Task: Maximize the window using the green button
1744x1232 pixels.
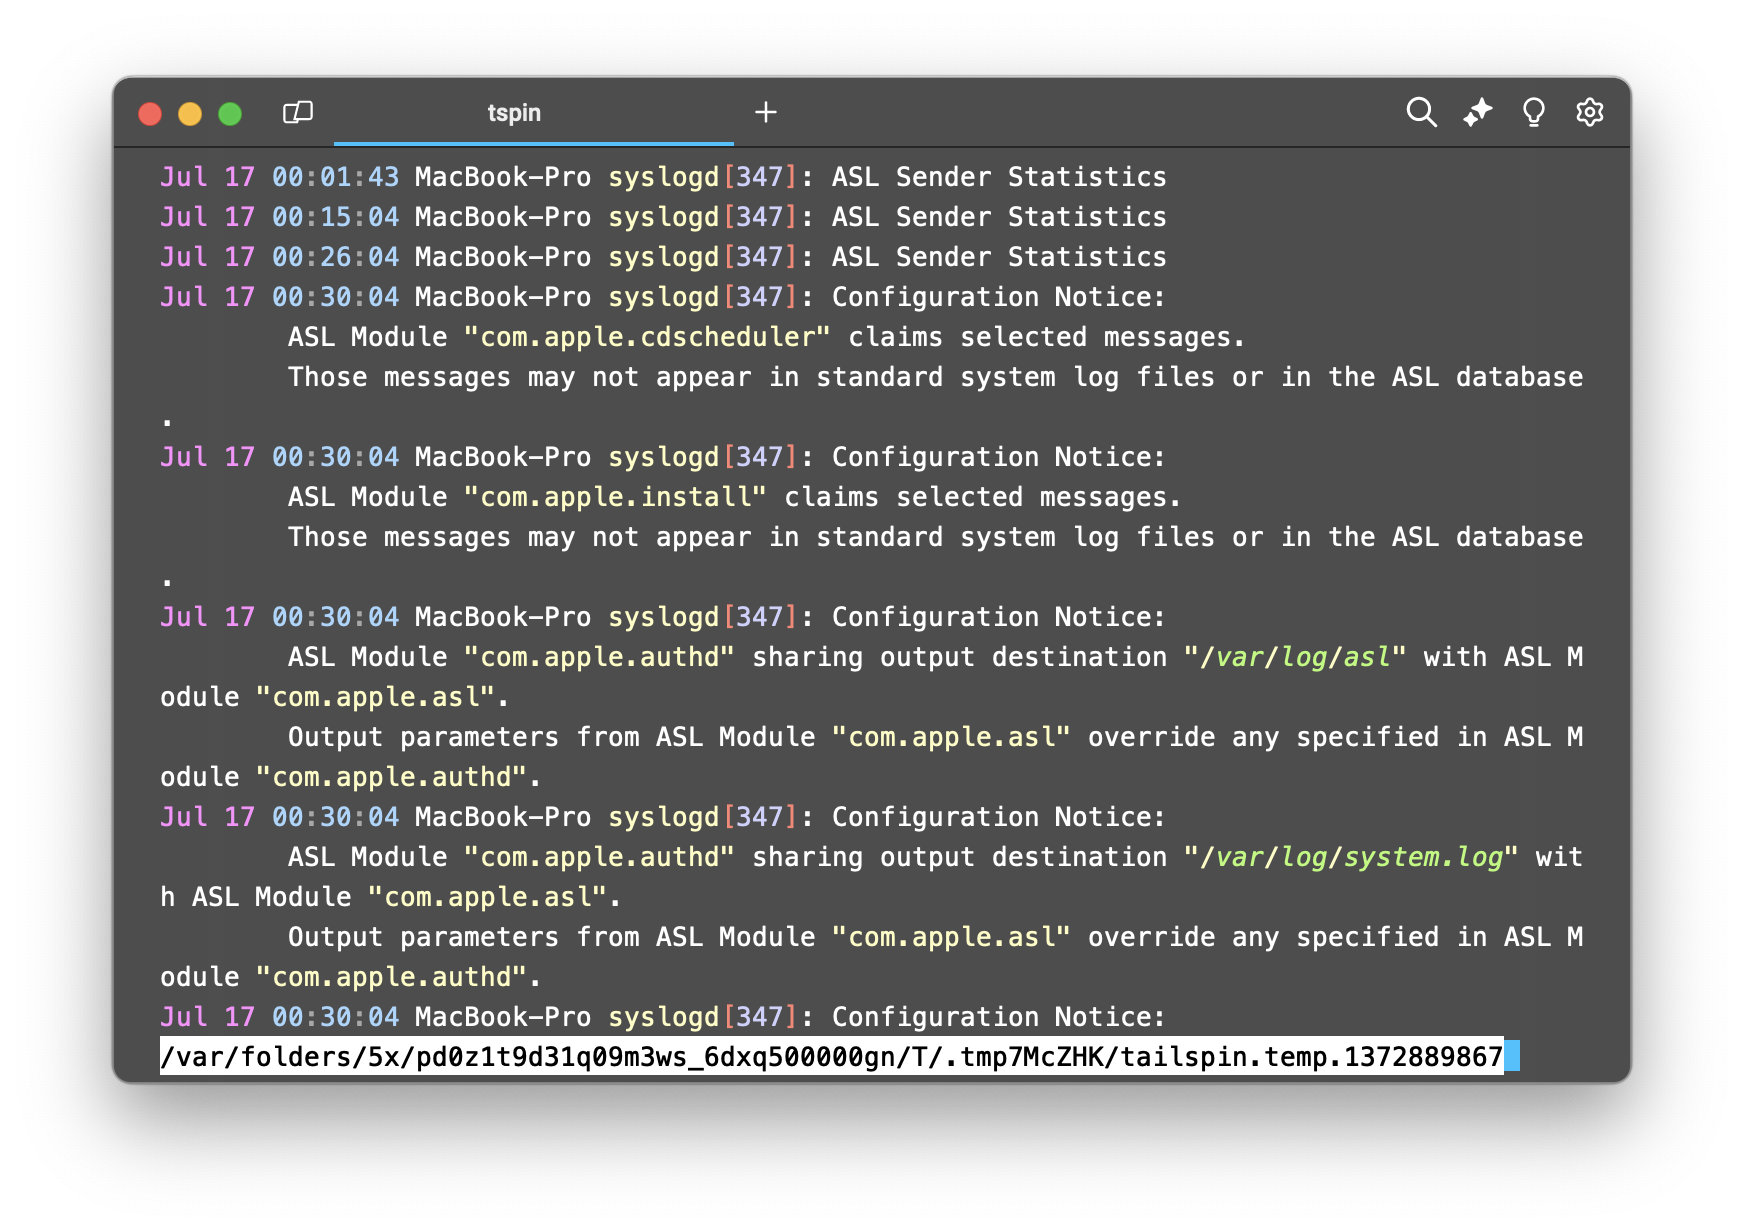Action: 230,114
